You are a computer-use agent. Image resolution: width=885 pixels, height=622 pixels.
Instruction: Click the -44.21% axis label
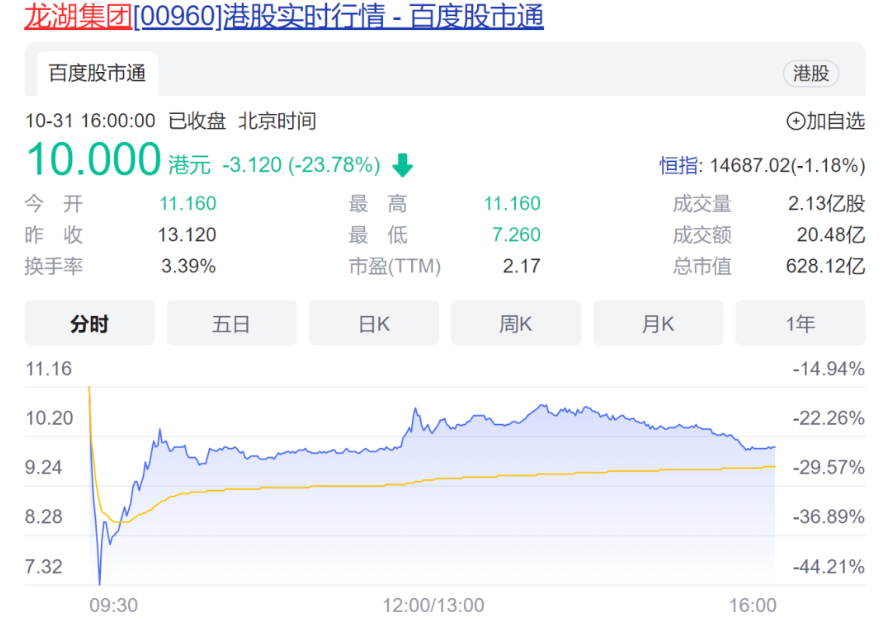click(829, 566)
